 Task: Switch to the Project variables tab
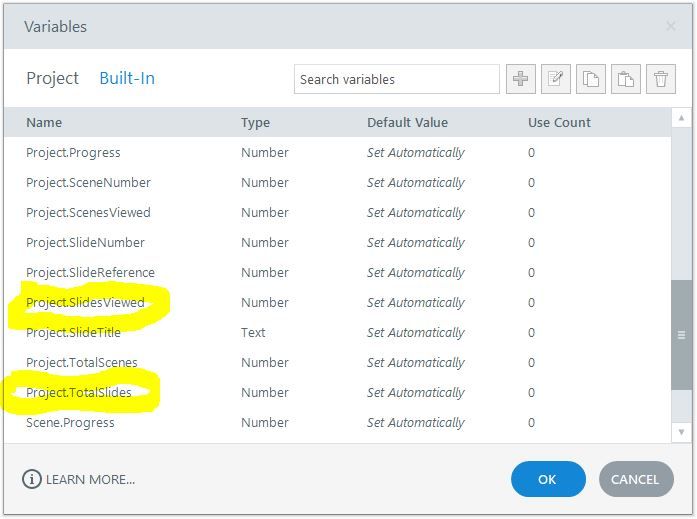(52, 78)
